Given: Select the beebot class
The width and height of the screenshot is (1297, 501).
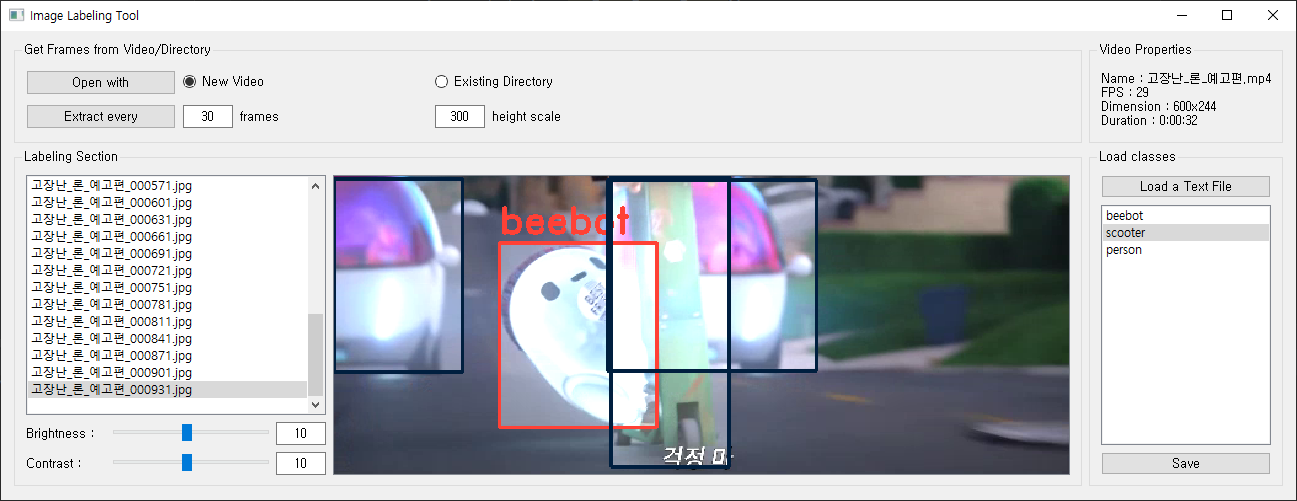Looking at the screenshot, I should [x=1185, y=215].
